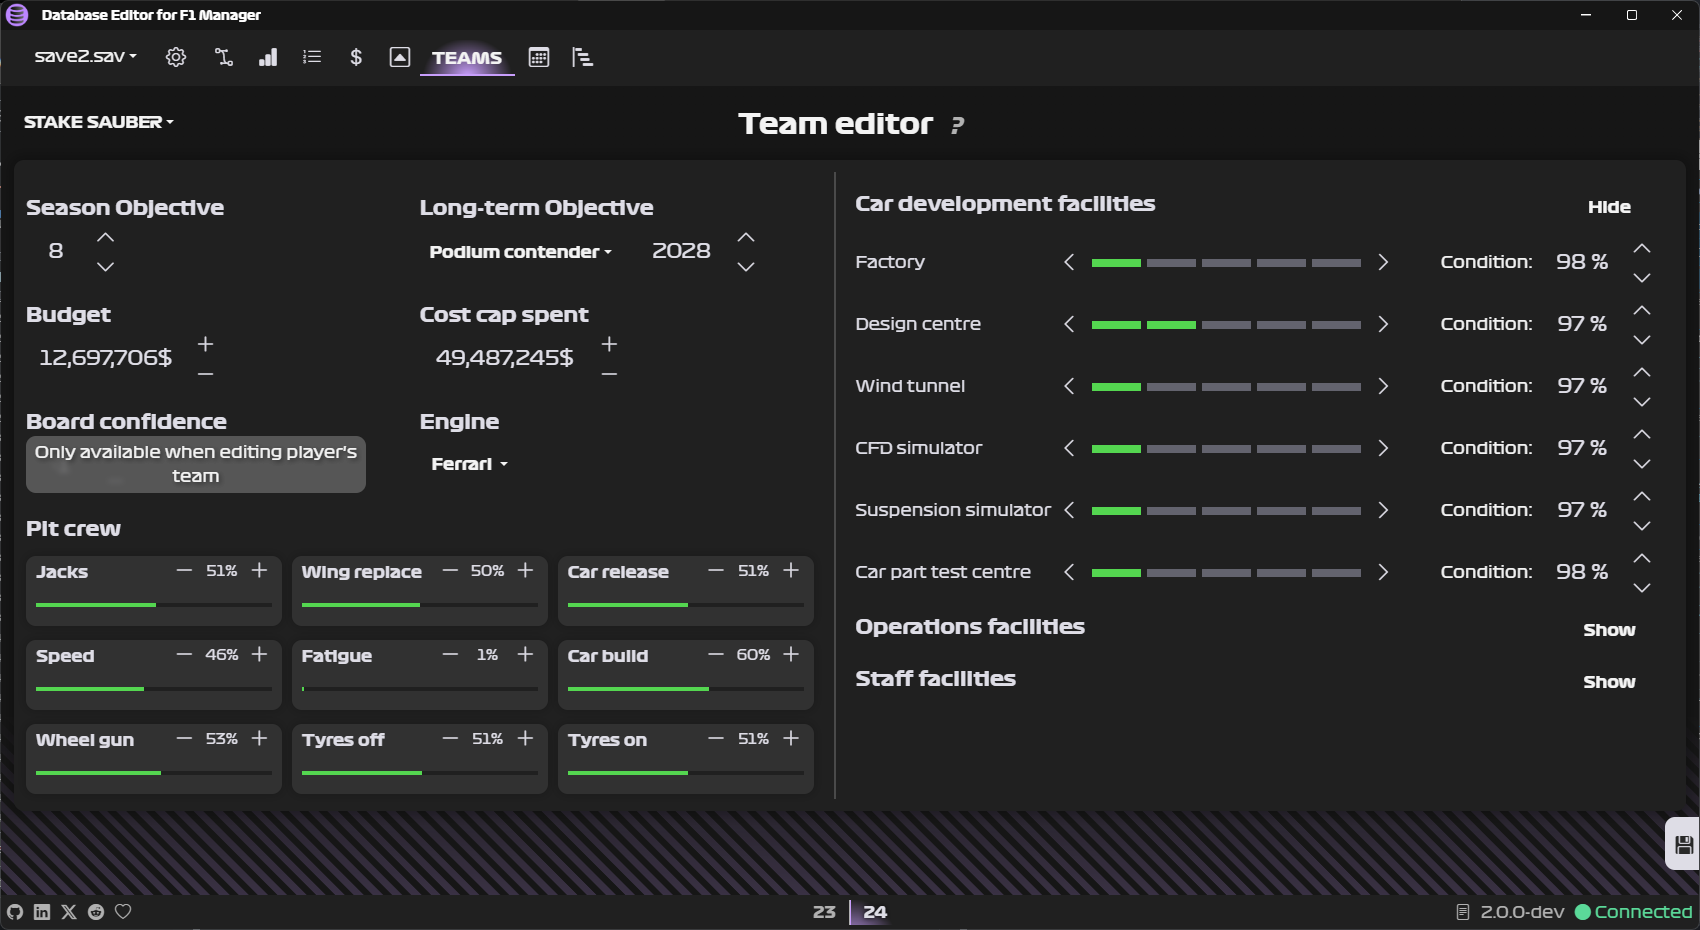
Task: Increase Wing replace pit crew stat
Action: pyautogui.click(x=525, y=570)
